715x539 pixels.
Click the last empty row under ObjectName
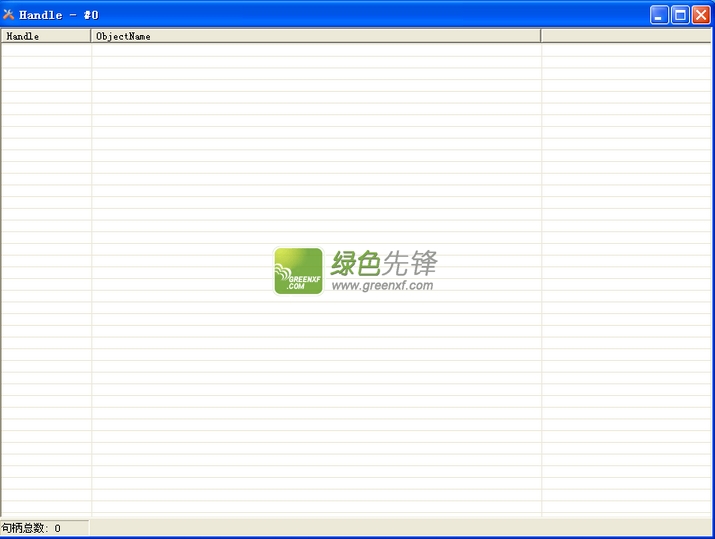tap(315, 508)
